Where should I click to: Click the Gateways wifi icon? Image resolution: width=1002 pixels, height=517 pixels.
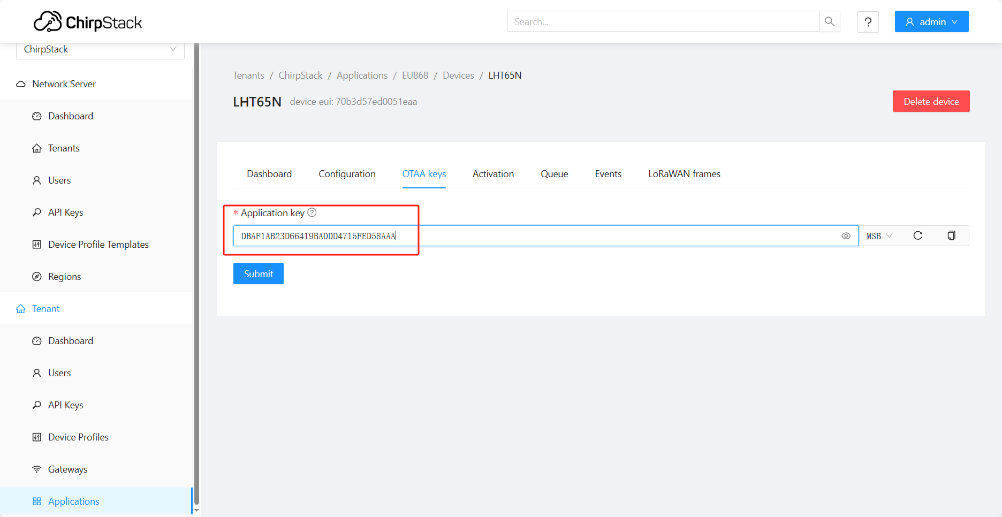click(36, 470)
